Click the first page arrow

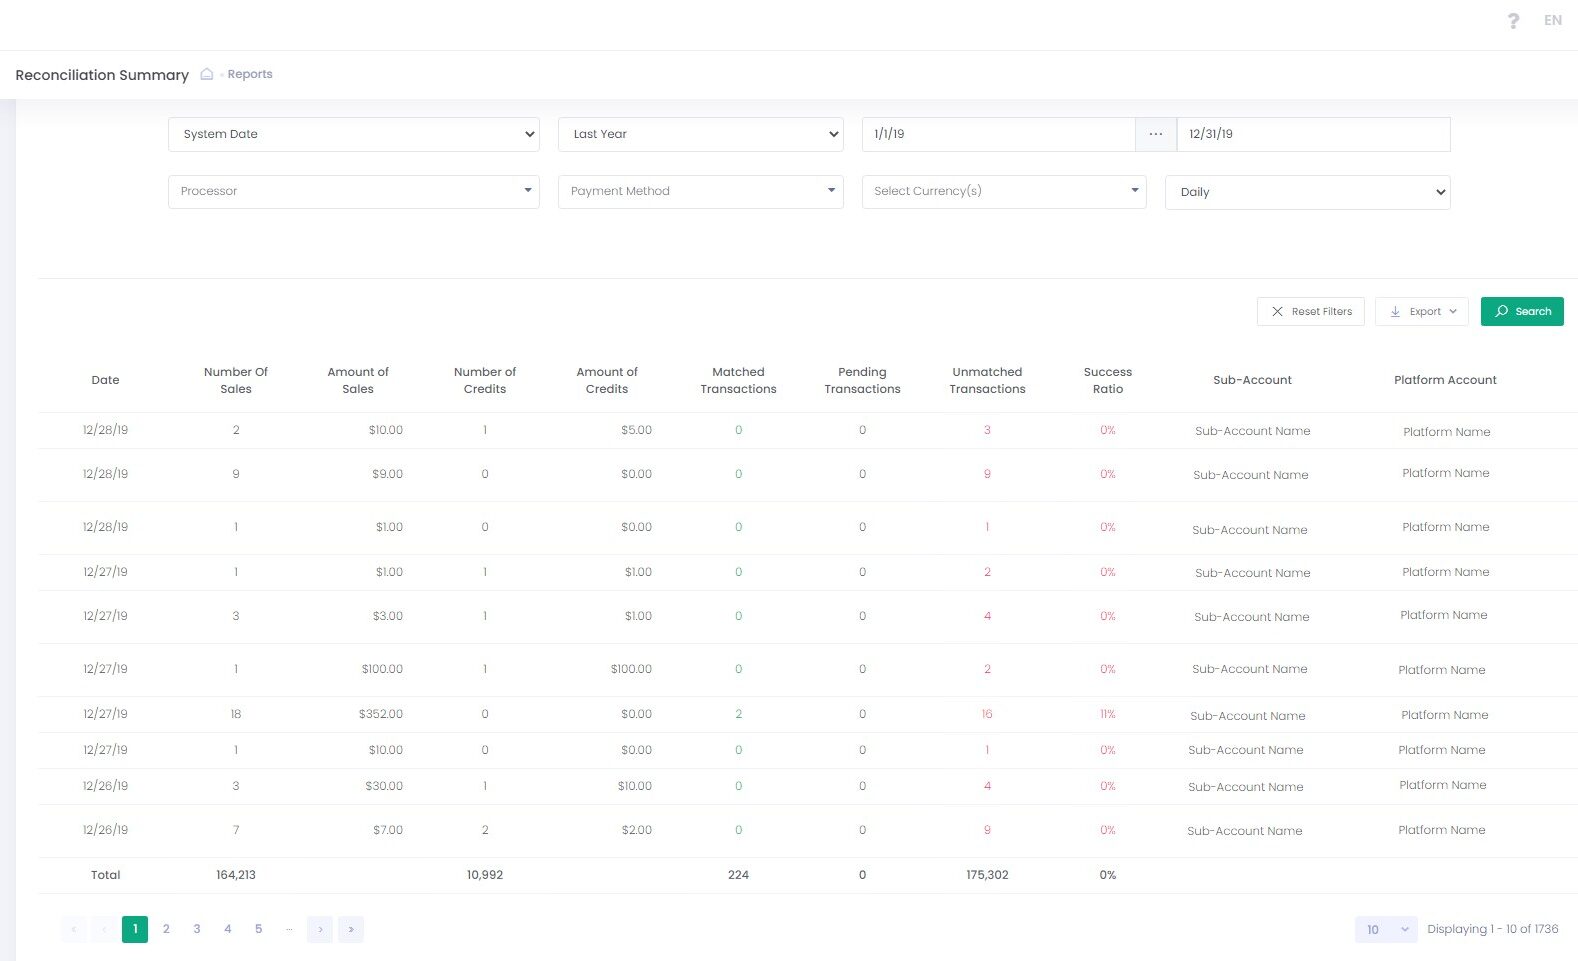(x=73, y=929)
